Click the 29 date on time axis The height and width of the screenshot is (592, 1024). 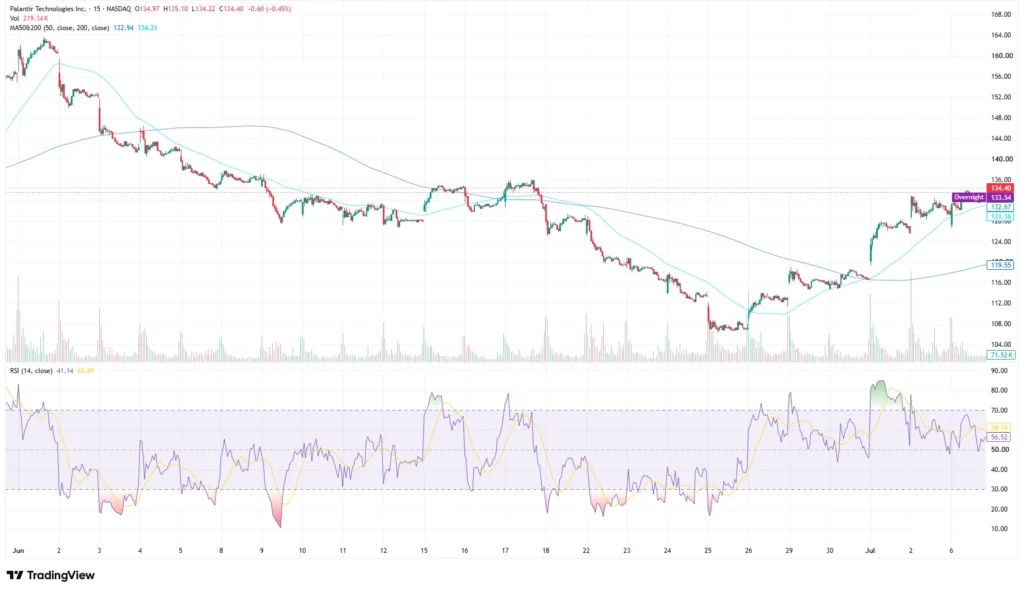pos(789,551)
